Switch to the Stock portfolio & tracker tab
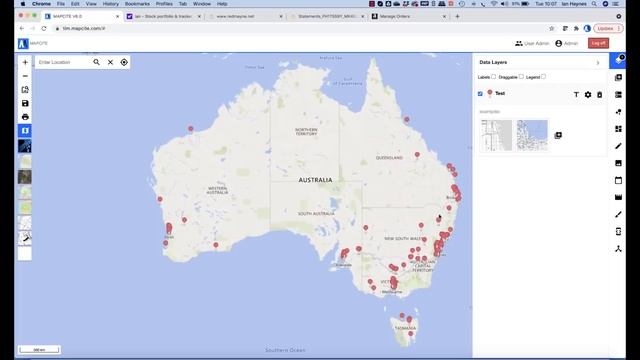 click(163, 16)
